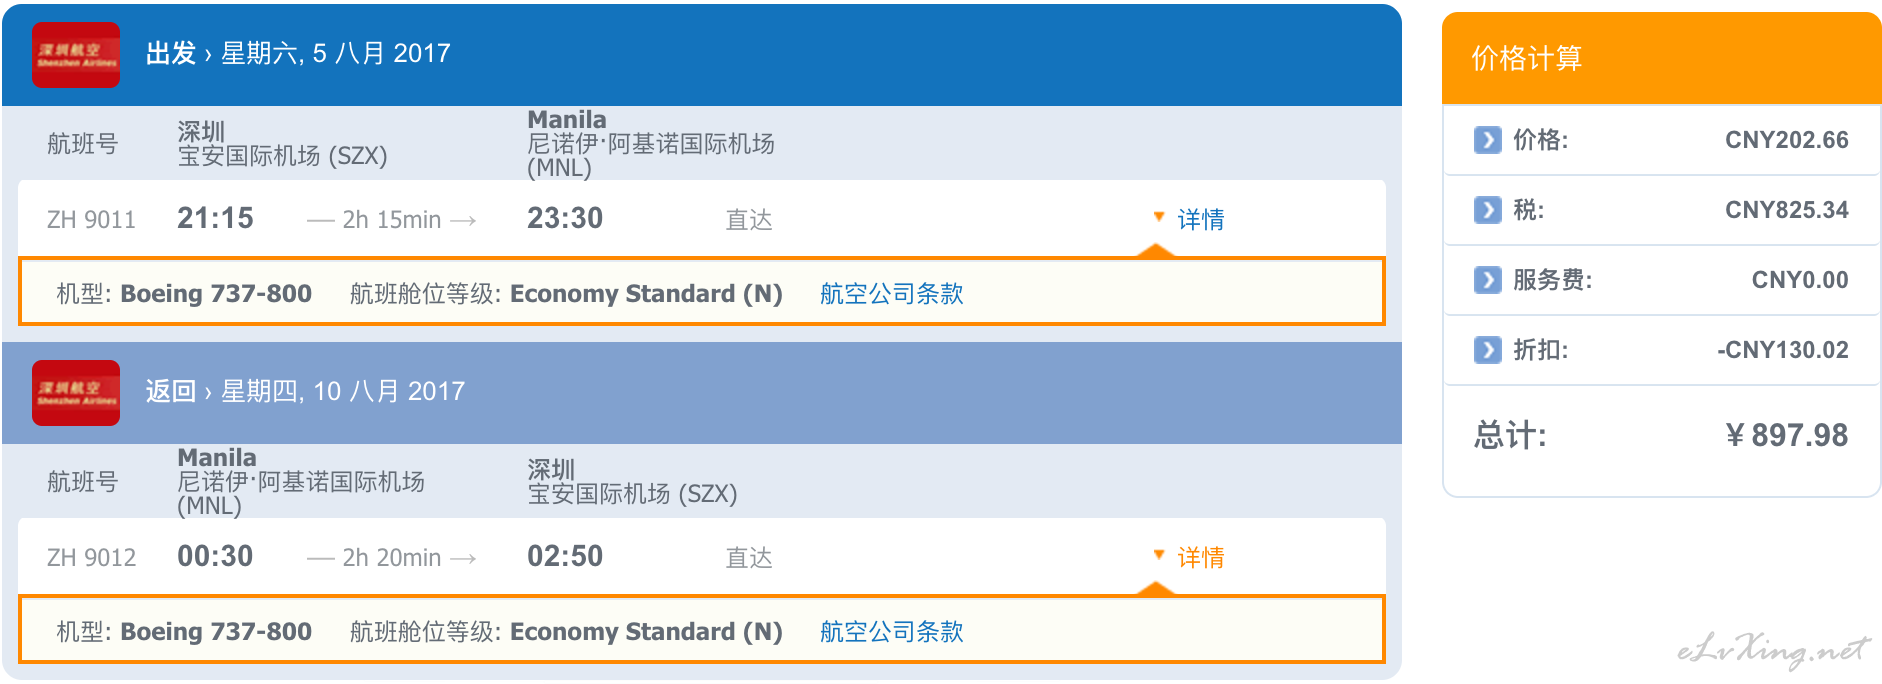
Task: Collapse 详情 for flight ZH 9011
Action: (x=1200, y=219)
